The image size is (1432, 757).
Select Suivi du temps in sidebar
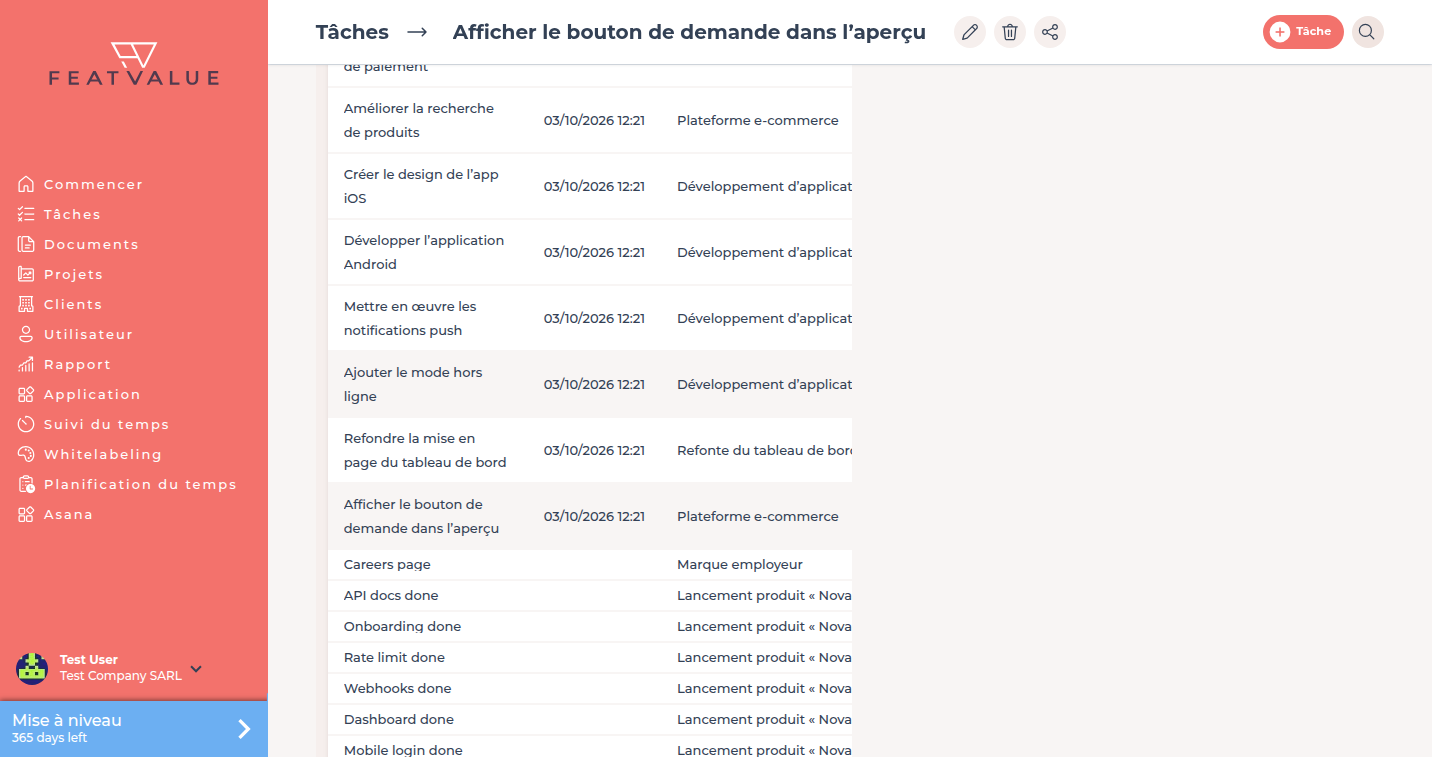(106, 424)
